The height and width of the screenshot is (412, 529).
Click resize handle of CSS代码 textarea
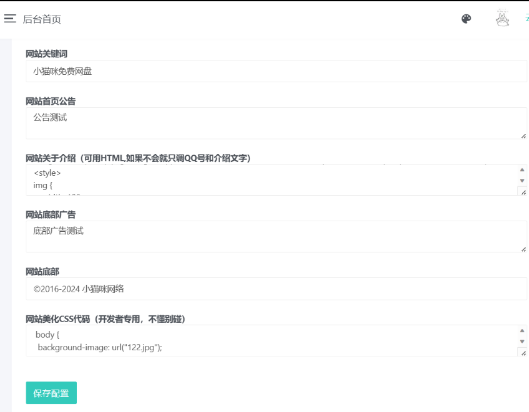[x=523, y=353]
